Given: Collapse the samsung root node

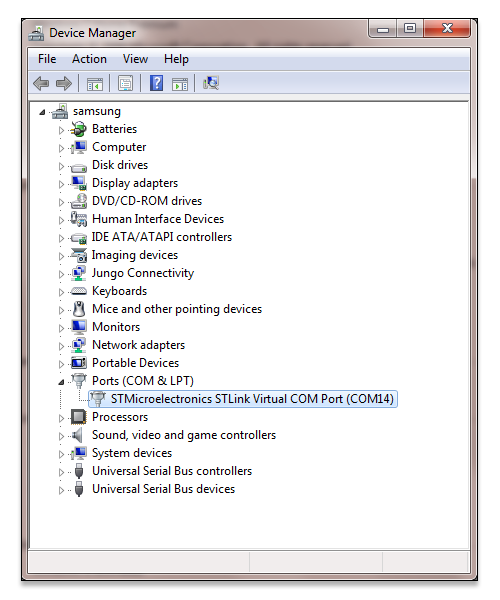Looking at the screenshot, I should coord(42,112).
